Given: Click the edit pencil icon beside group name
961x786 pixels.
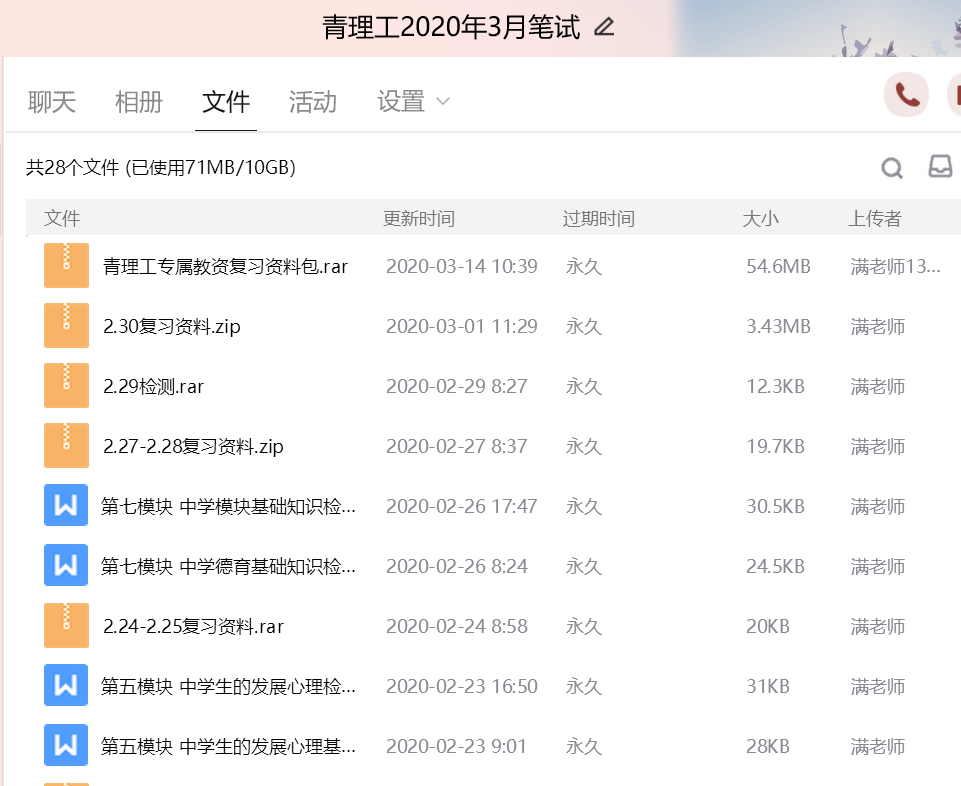Looking at the screenshot, I should 604,27.
